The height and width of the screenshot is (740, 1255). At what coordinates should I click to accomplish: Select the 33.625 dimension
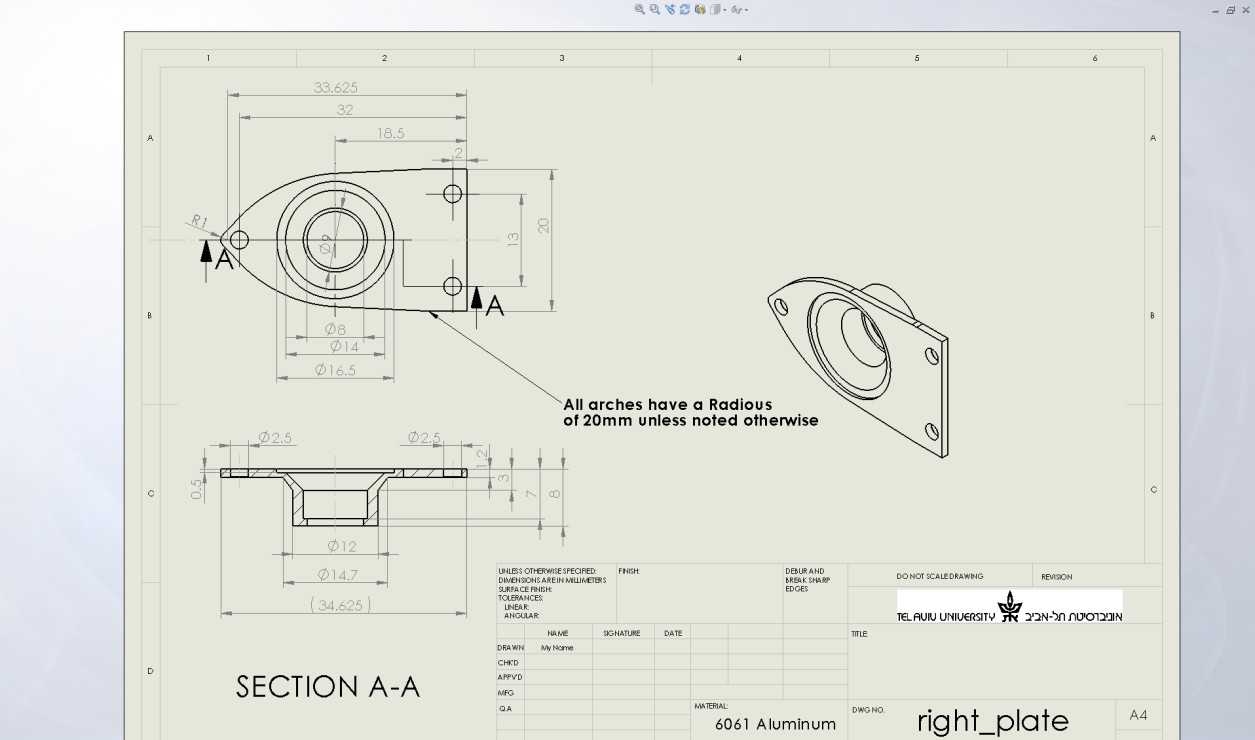coord(336,88)
